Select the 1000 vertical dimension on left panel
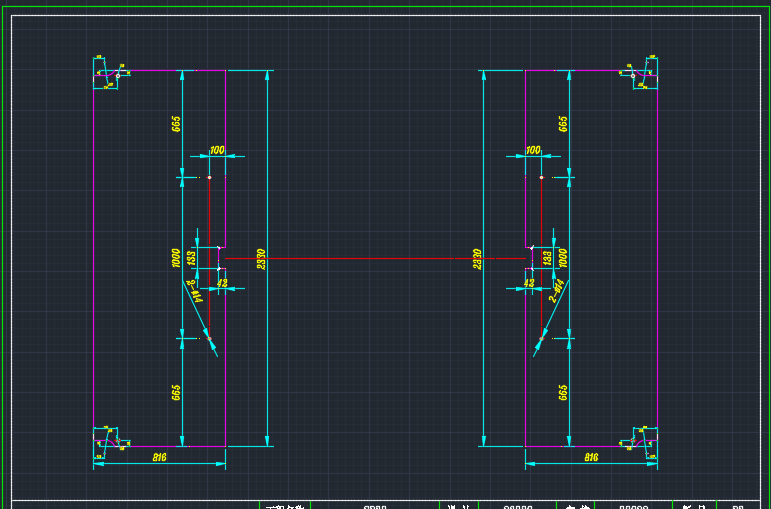The image size is (771, 509). 176,258
